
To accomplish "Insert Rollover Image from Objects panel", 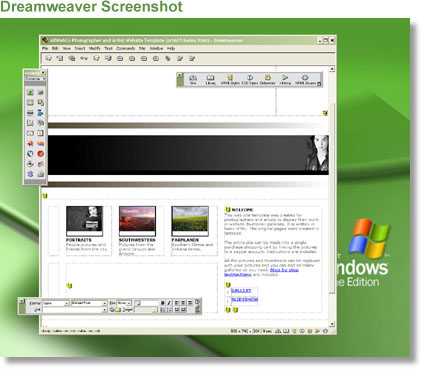I will [40, 92].
